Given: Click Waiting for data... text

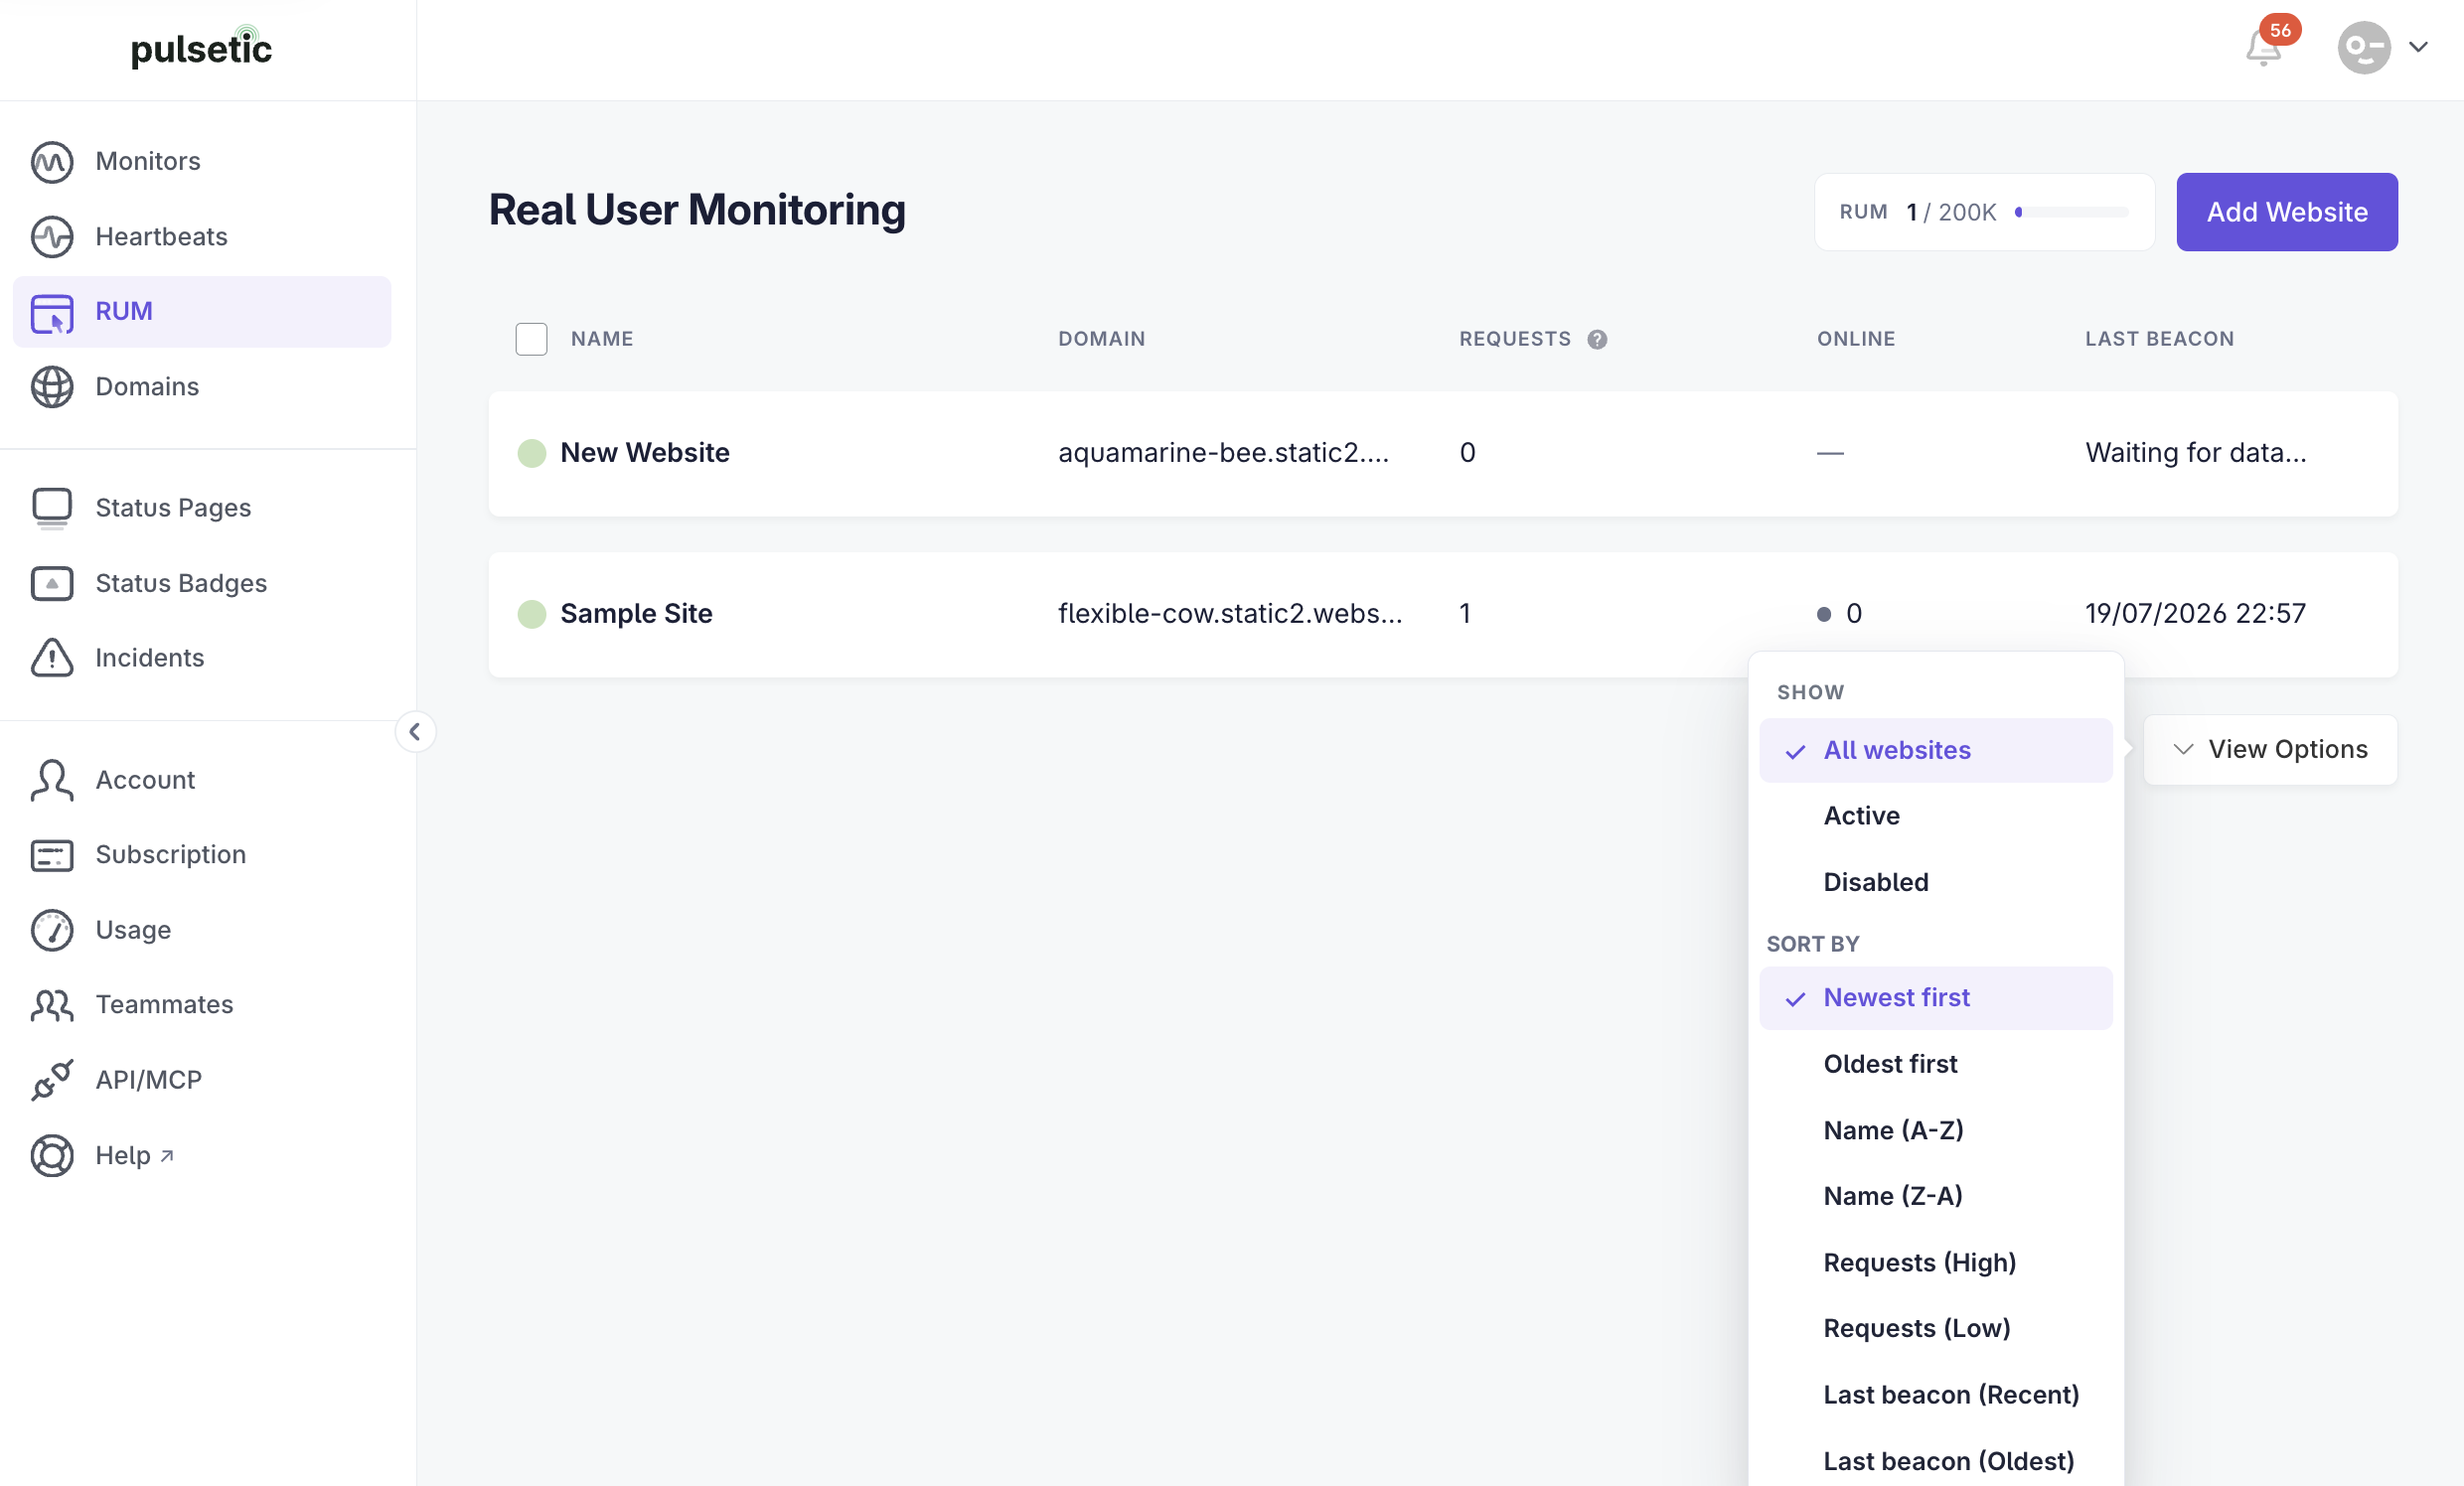Looking at the screenshot, I should 2195,453.
